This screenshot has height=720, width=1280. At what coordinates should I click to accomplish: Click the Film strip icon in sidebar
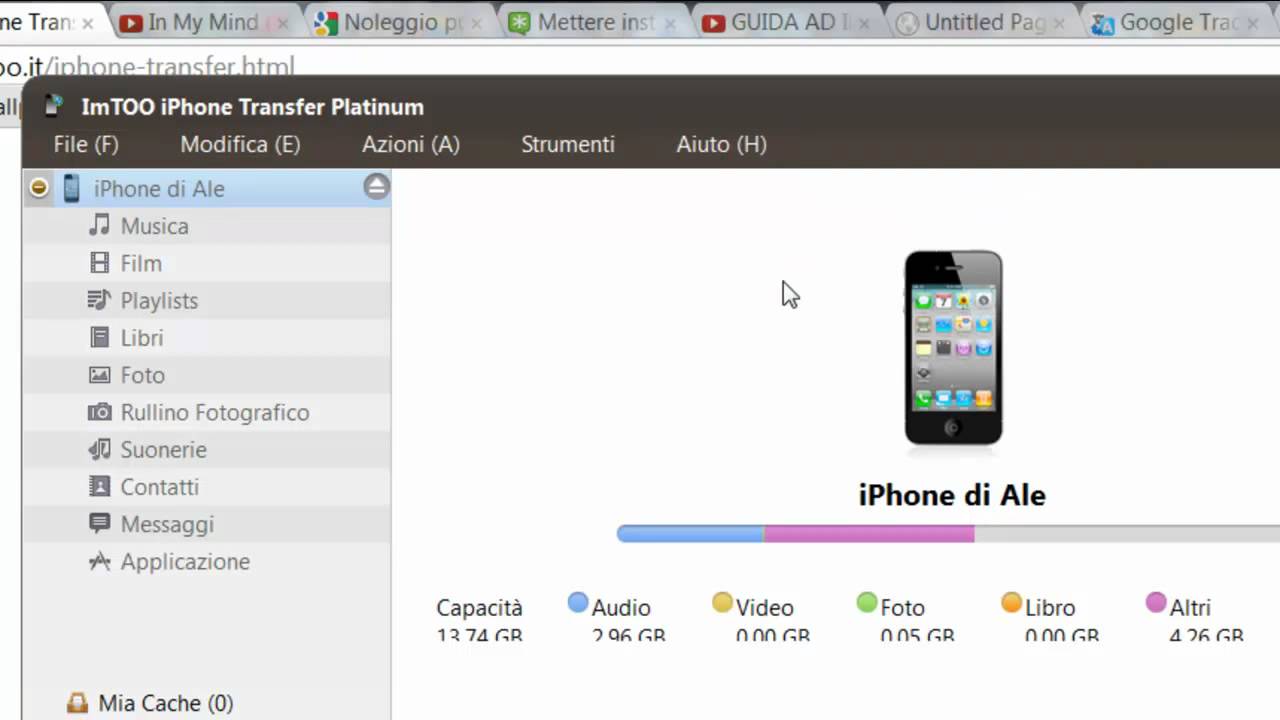[99, 263]
